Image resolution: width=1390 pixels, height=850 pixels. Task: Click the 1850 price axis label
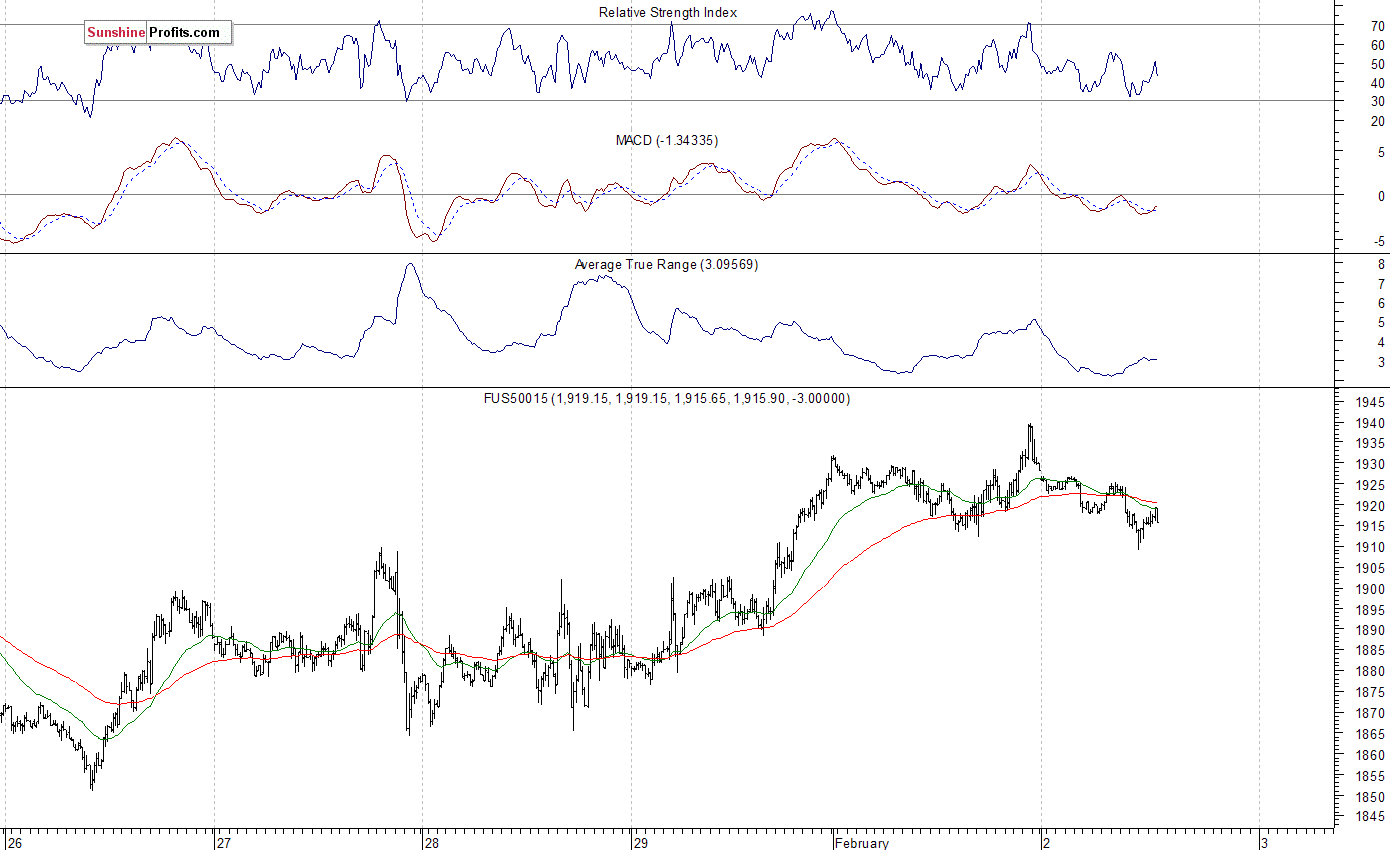[1370, 797]
